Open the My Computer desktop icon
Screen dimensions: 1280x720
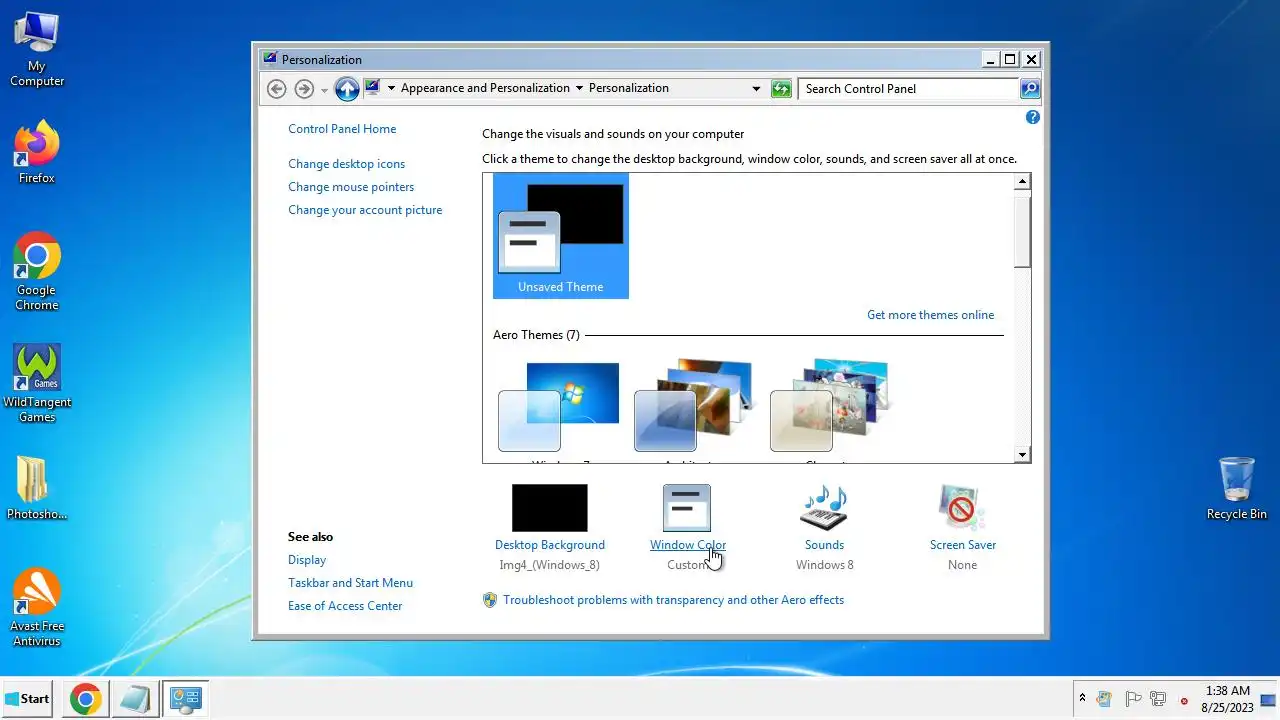37,50
